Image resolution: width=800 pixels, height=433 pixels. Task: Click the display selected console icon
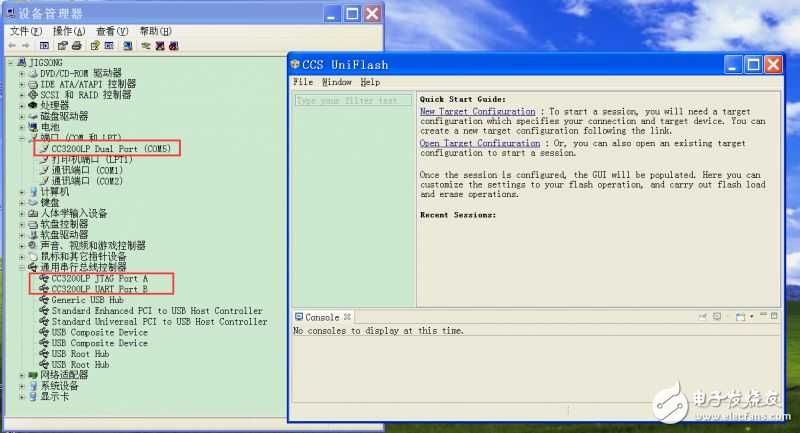pos(717,316)
